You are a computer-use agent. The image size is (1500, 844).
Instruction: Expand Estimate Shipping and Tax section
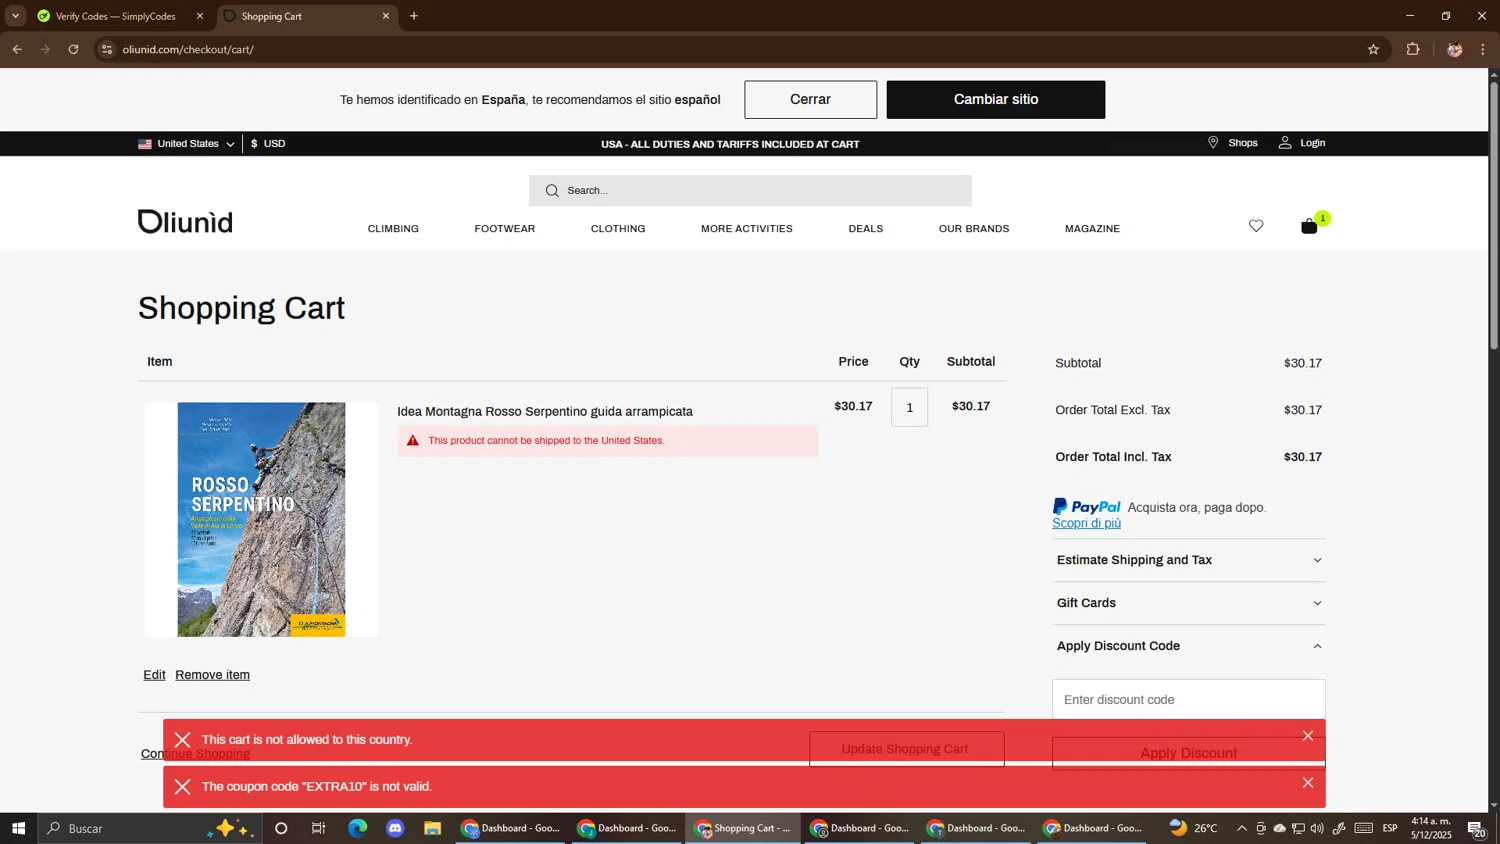tap(1188, 560)
